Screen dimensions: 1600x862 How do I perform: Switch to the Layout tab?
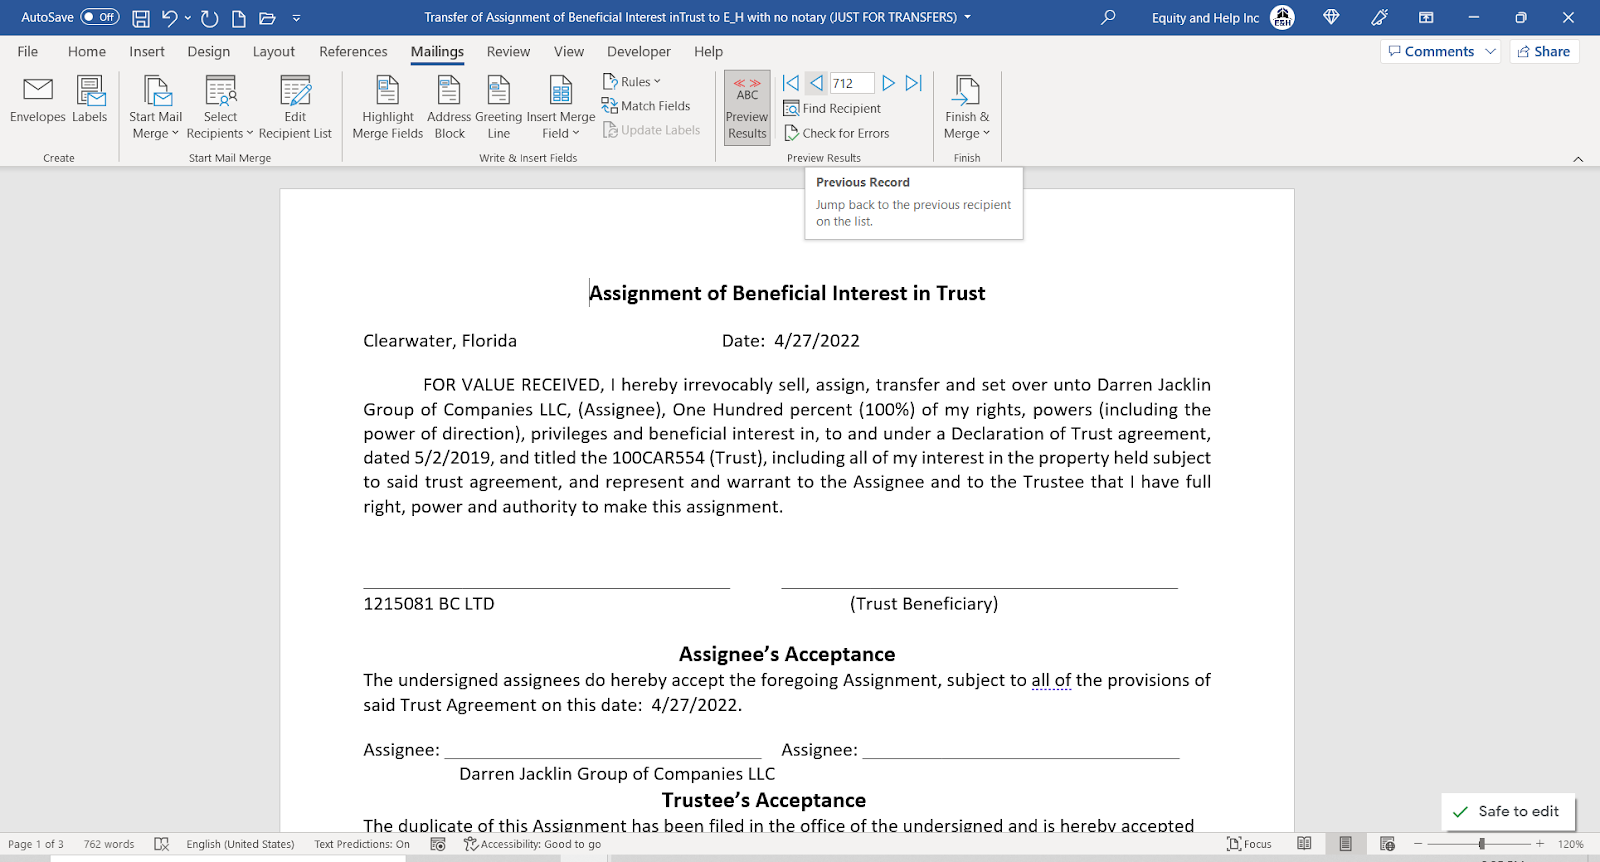tap(274, 51)
